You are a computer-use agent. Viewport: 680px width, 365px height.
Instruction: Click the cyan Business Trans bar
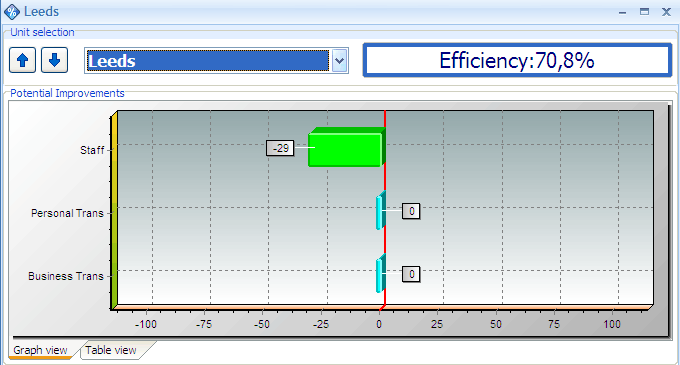(x=381, y=274)
